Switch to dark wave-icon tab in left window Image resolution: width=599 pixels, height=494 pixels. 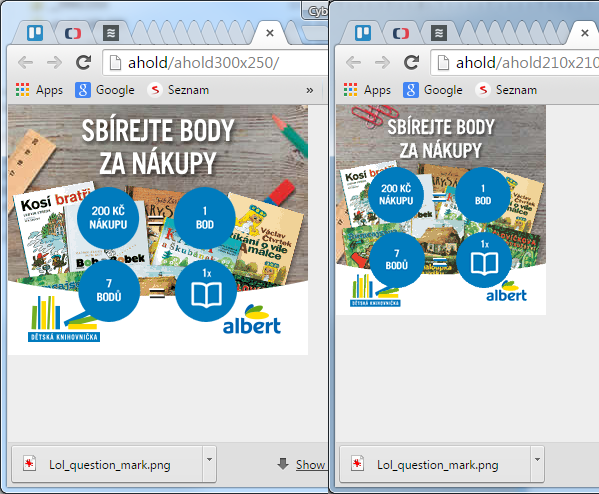point(111,33)
